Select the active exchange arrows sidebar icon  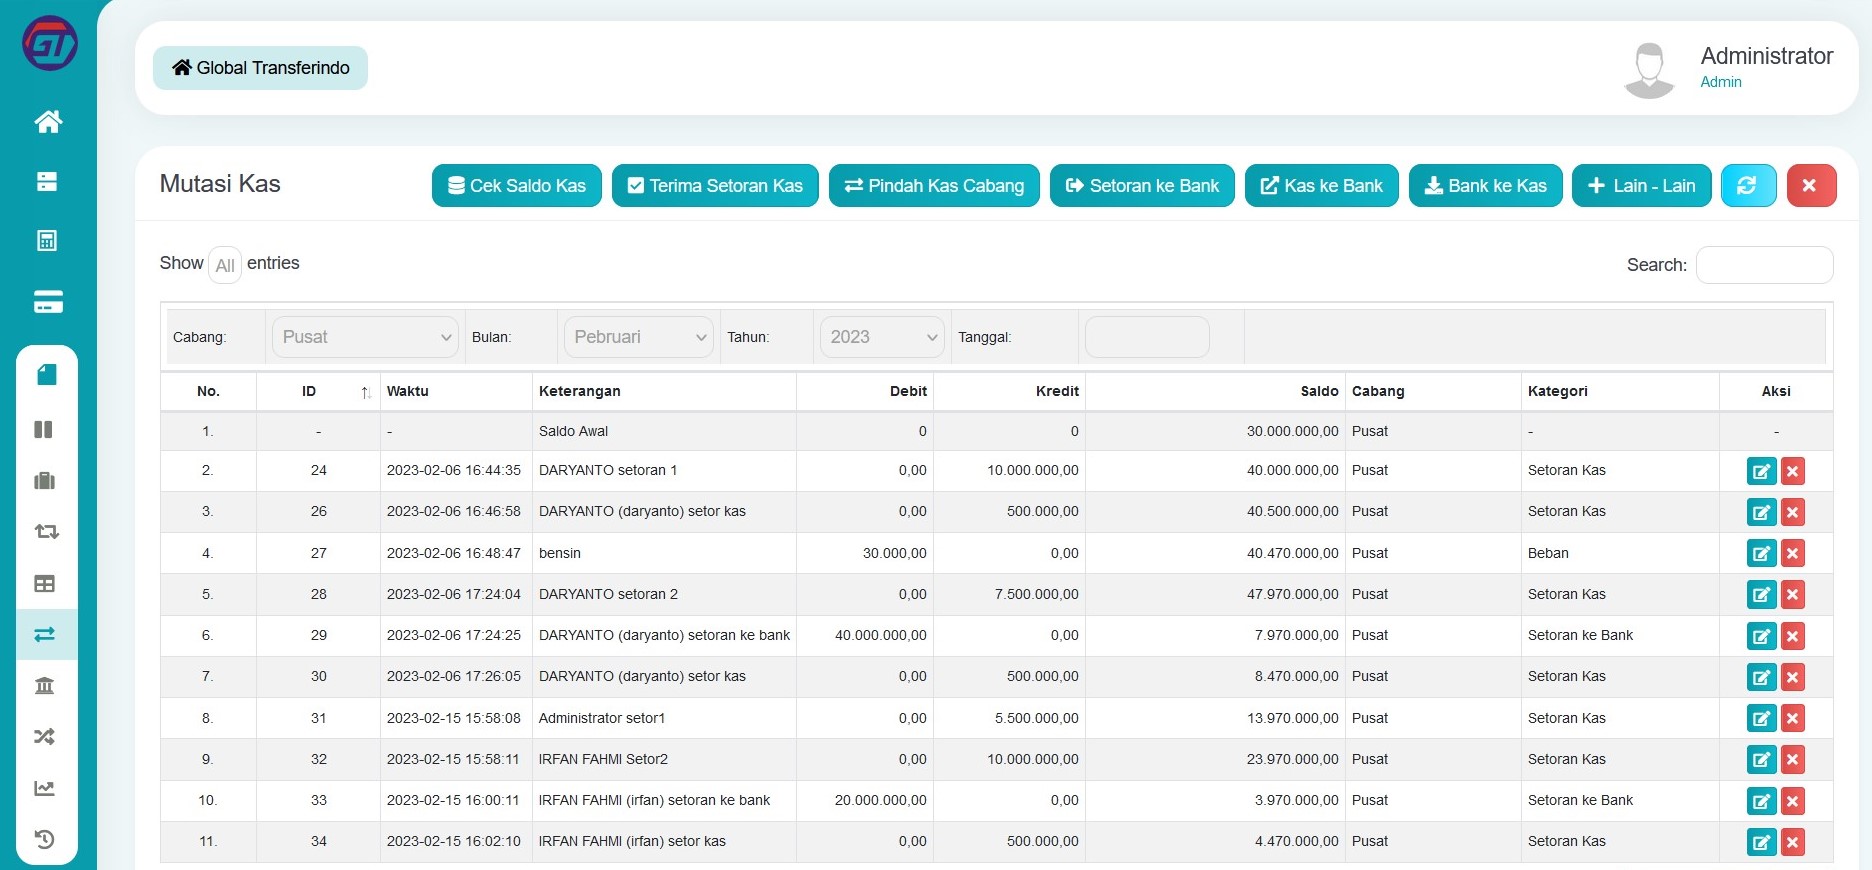pyautogui.click(x=44, y=634)
